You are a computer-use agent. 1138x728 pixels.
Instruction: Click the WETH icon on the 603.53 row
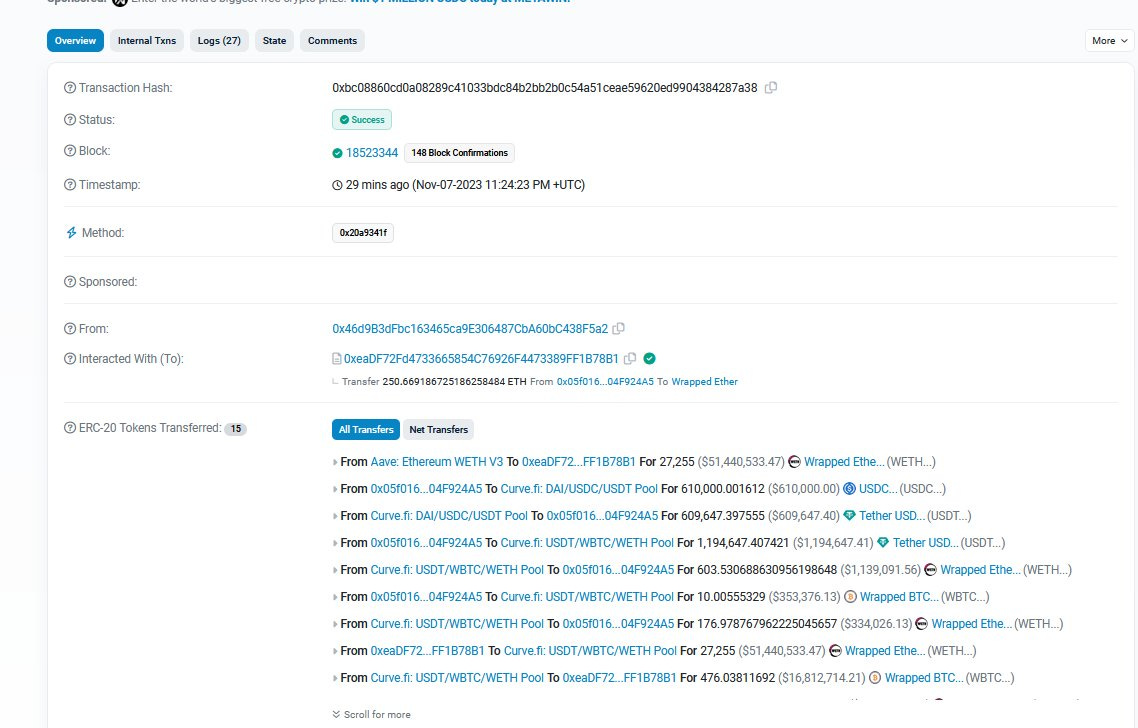coord(930,570)
